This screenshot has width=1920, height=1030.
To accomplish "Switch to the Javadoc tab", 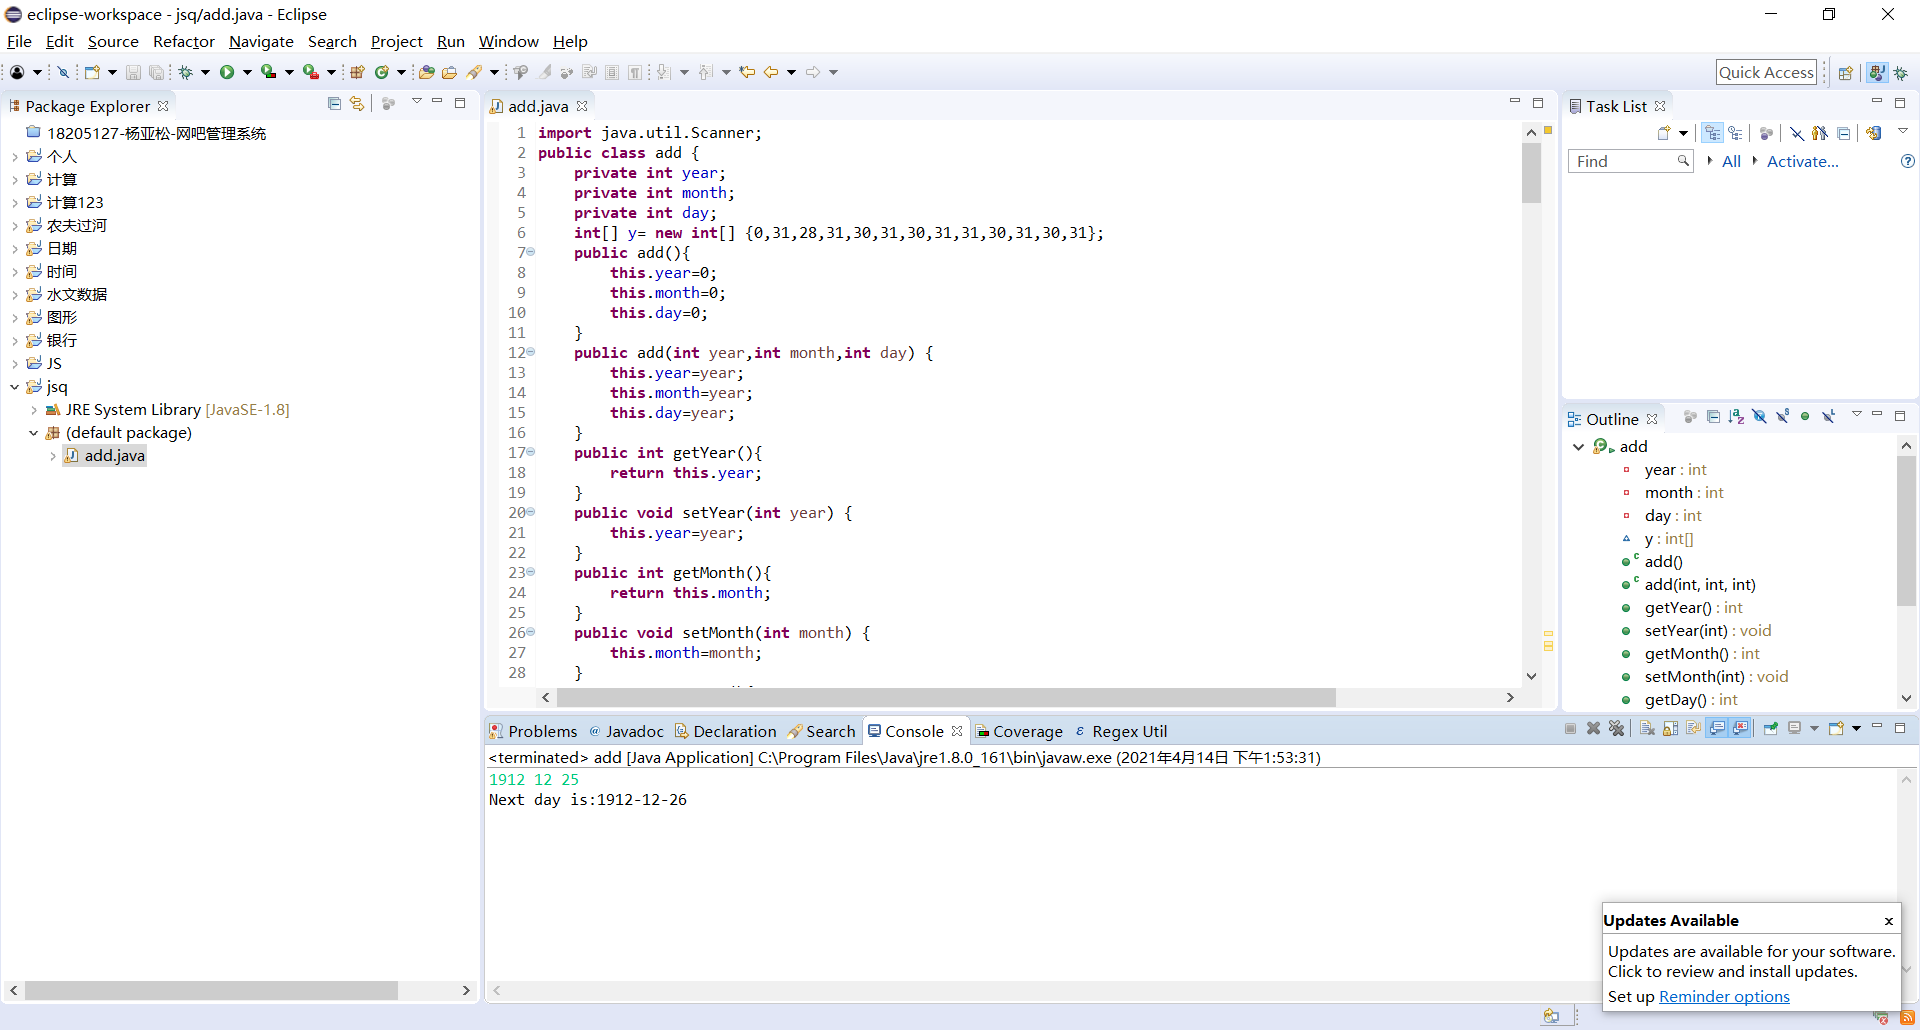I will click(626, 731).
